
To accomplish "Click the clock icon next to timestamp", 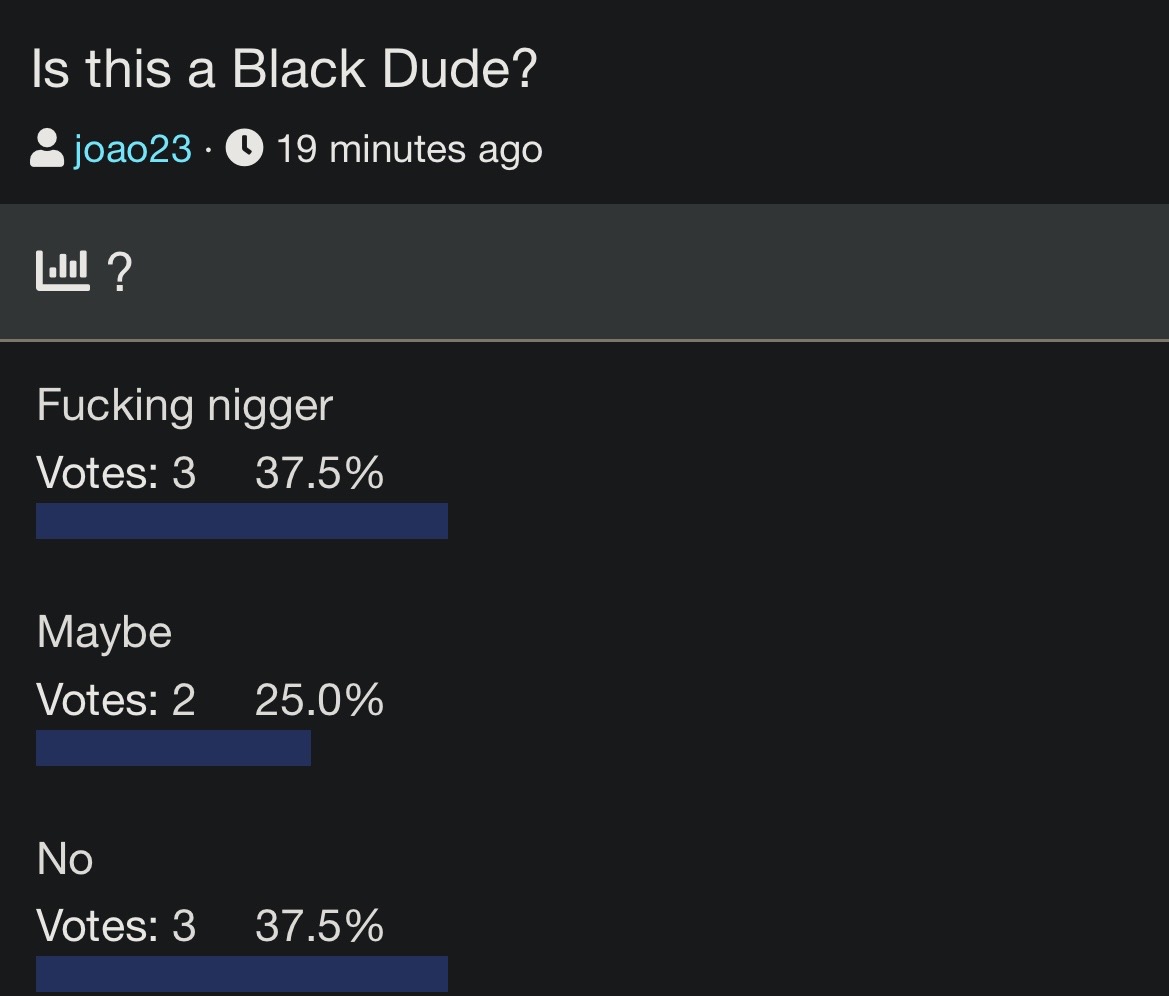I will [x=245, y=150].
